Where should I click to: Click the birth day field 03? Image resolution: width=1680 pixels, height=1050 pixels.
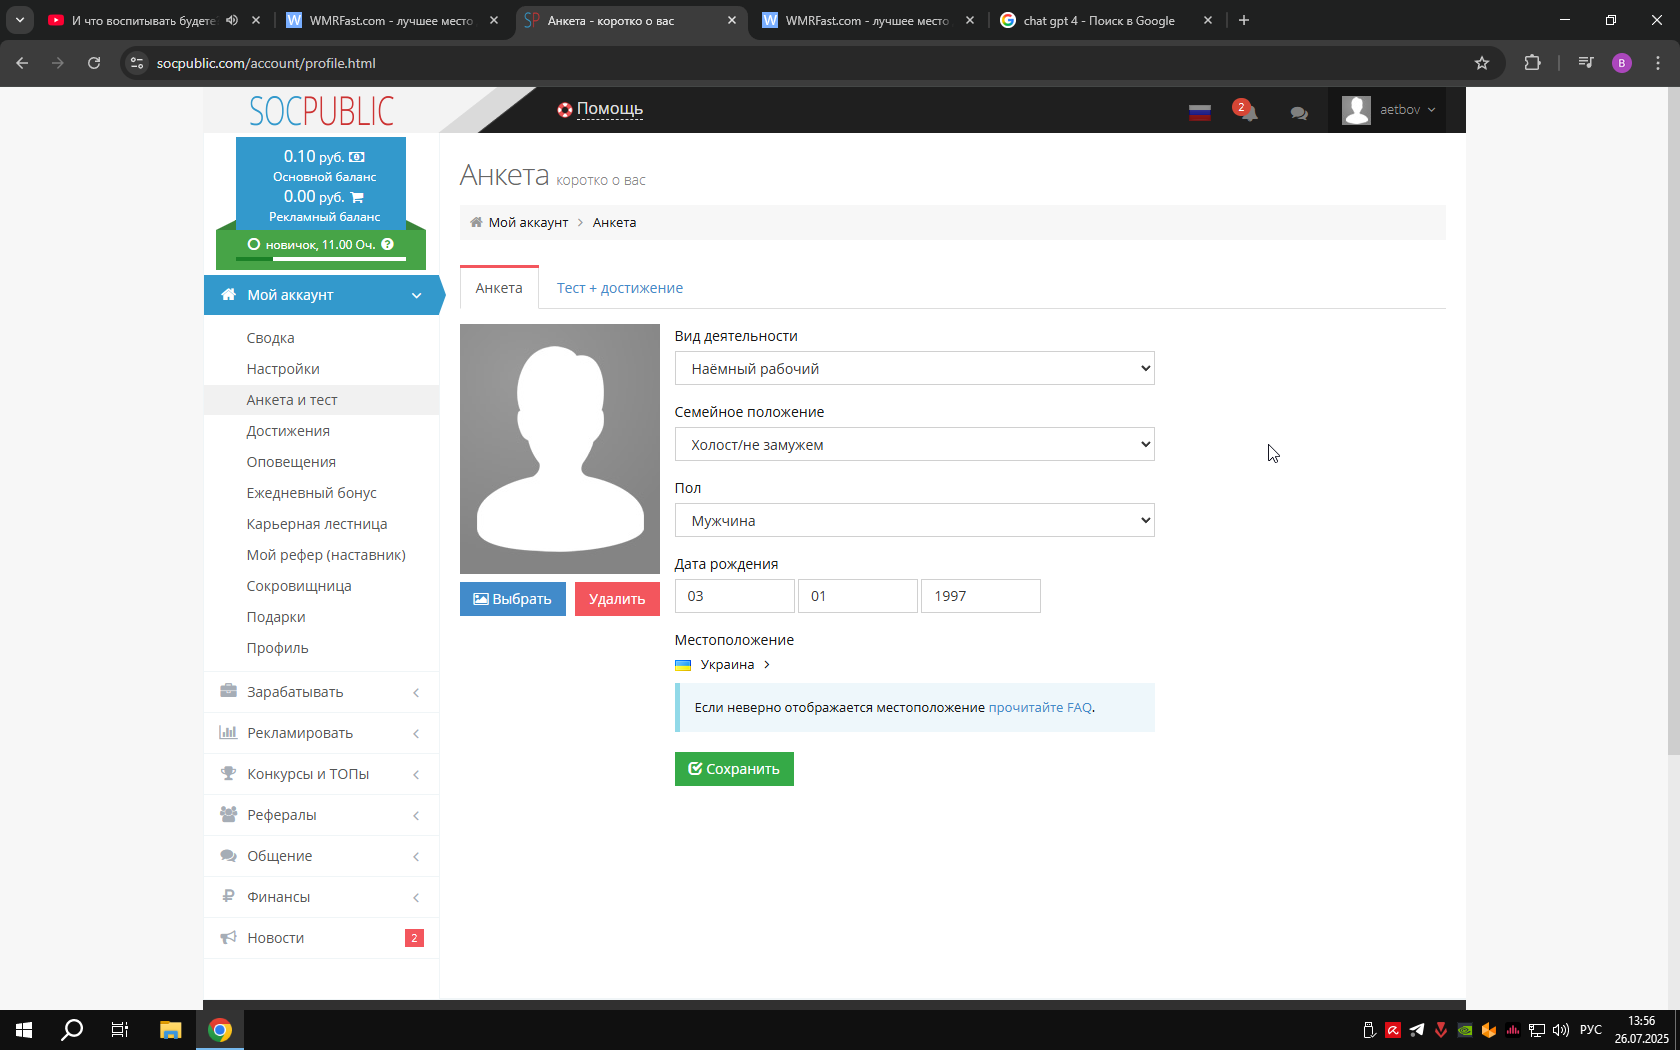[x=734, y=596]
